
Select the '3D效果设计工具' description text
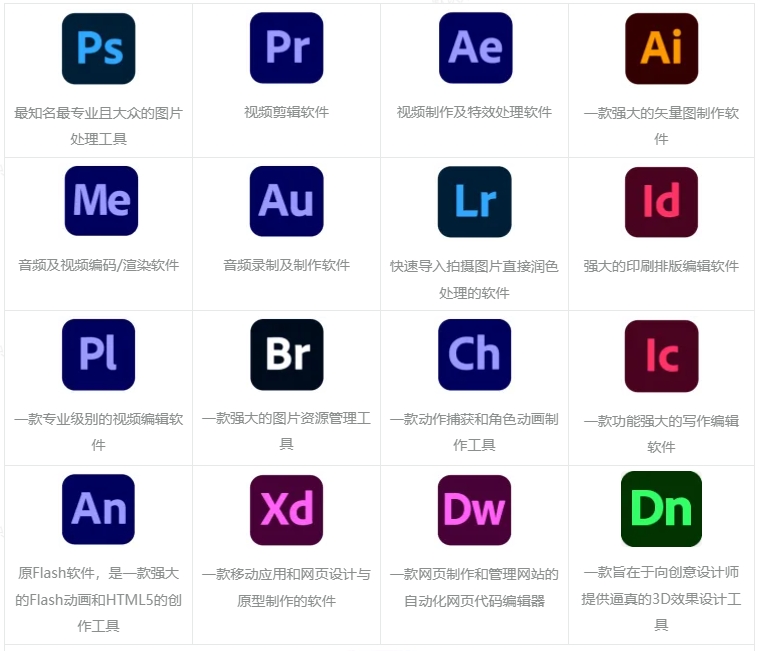point(662,598)
